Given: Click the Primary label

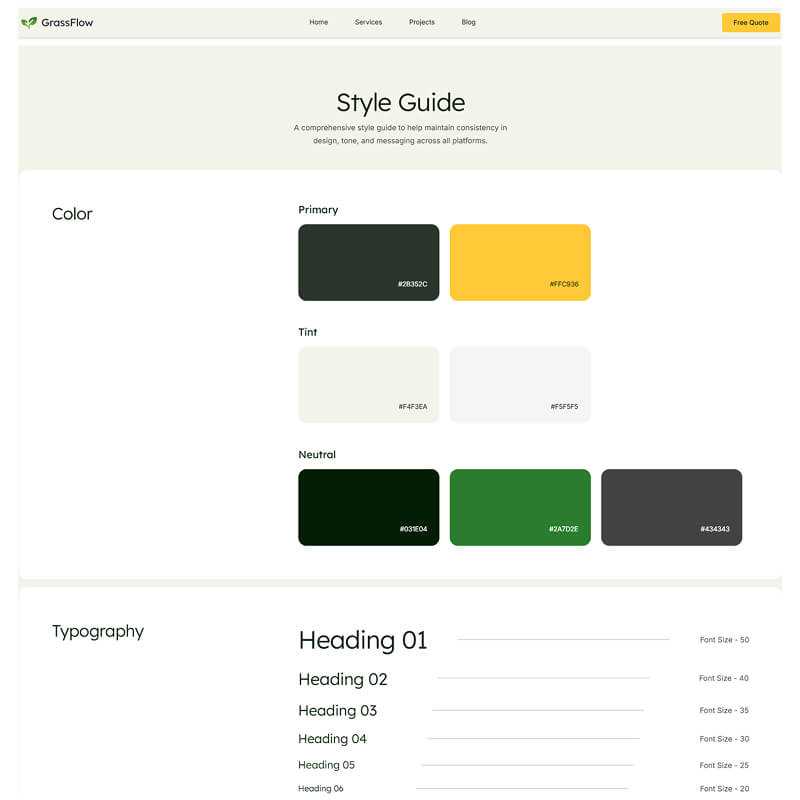Looking at the screenshot, I should click(318, 210).
